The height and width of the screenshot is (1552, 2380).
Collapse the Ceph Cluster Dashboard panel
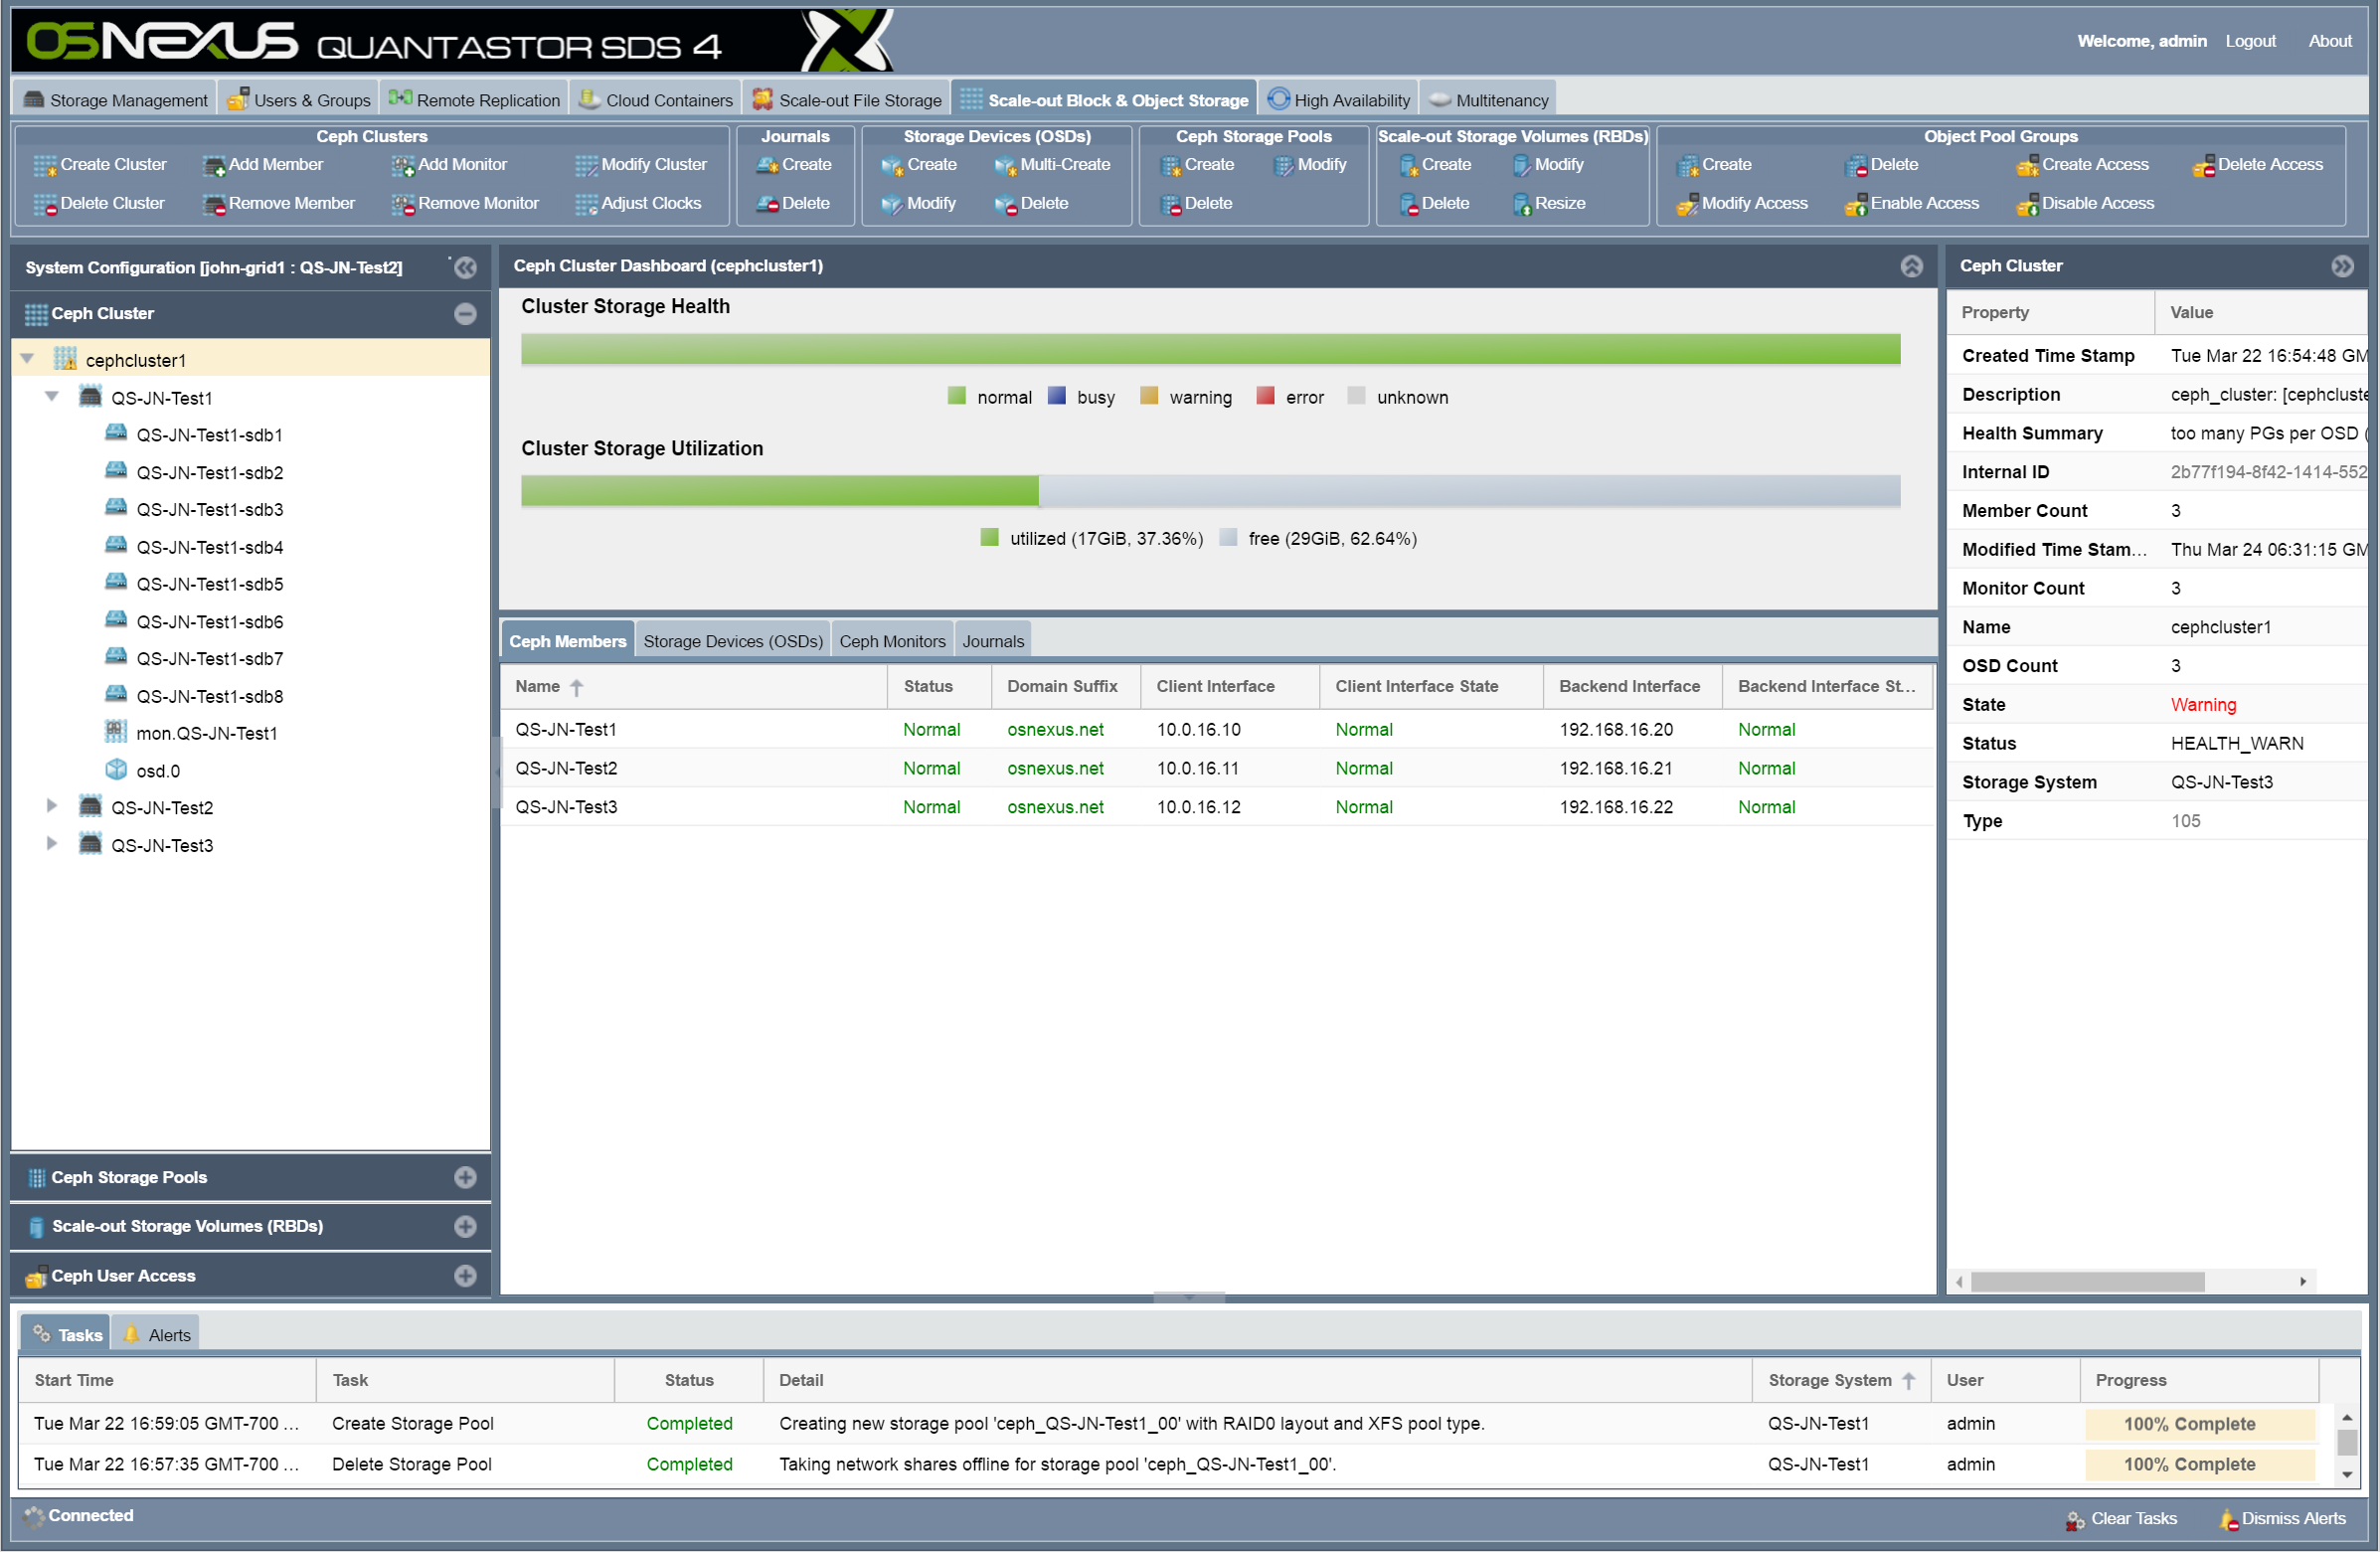click(1912, 266)
